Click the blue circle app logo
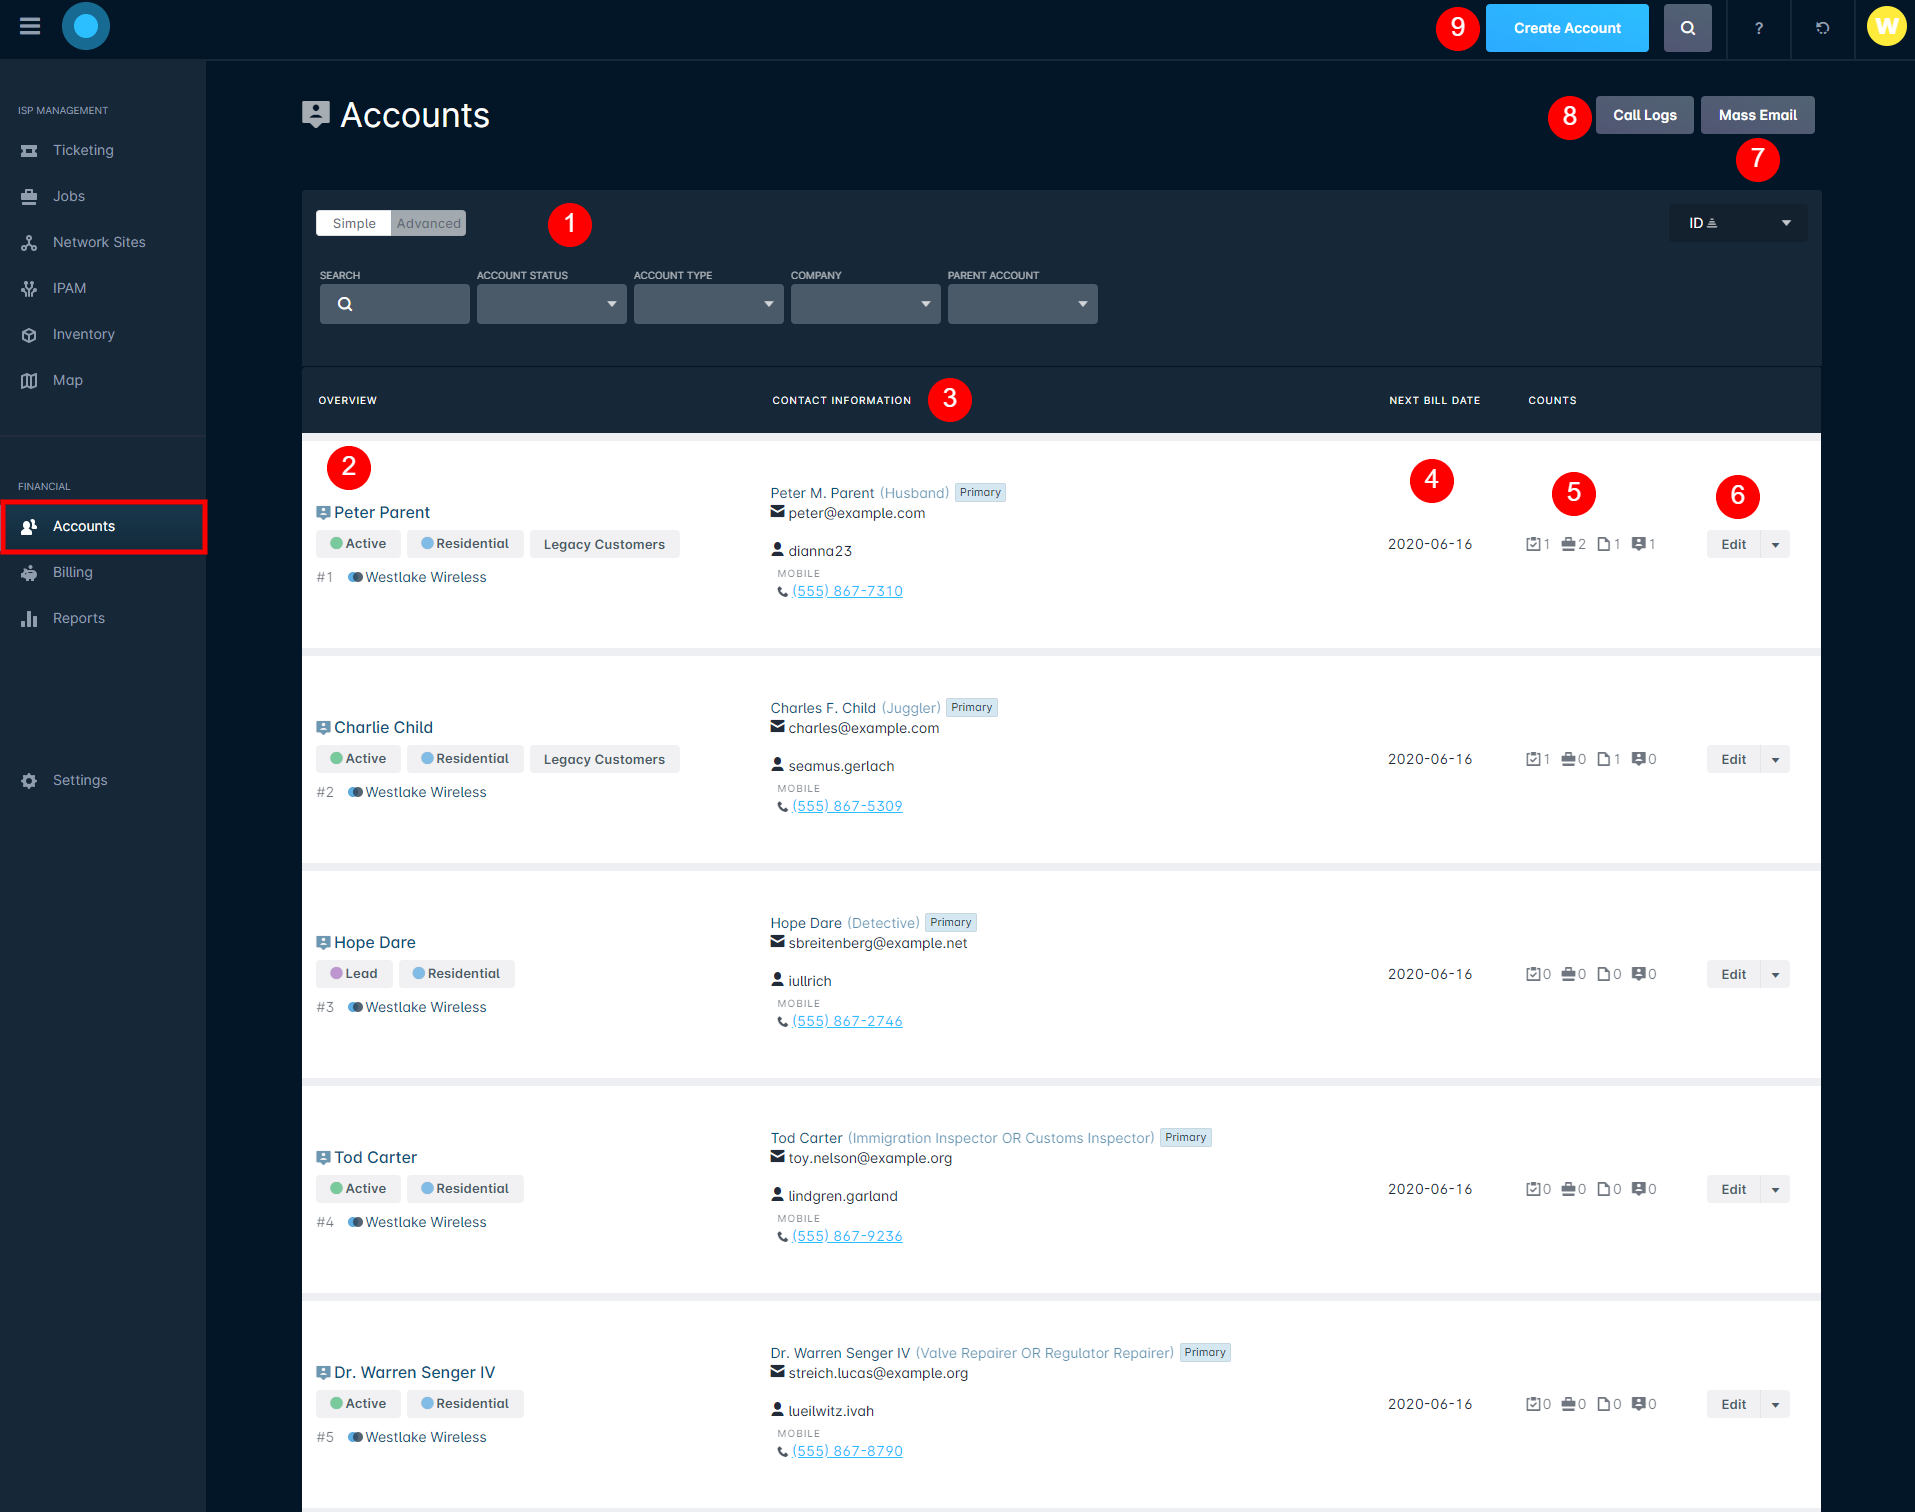This screenshot has height=1512, width=1915. pyautogui.click(x=86, y=27)
